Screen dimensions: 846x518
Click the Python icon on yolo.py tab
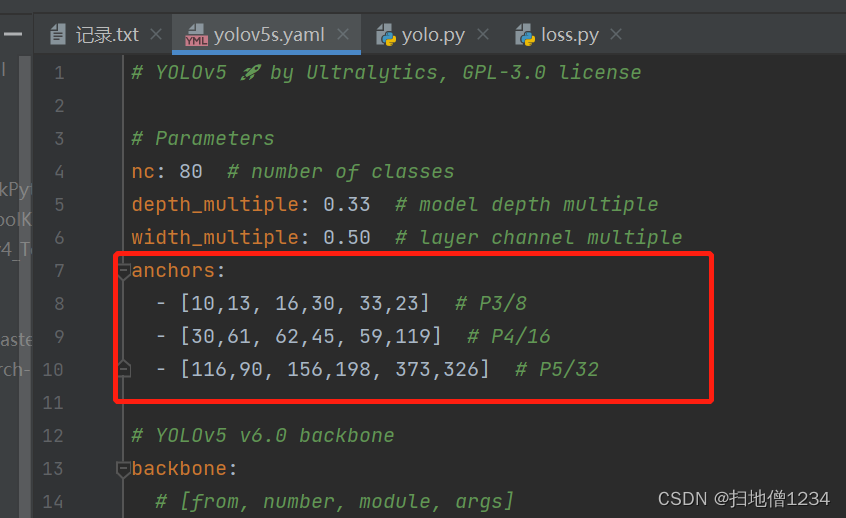[386, 35]
